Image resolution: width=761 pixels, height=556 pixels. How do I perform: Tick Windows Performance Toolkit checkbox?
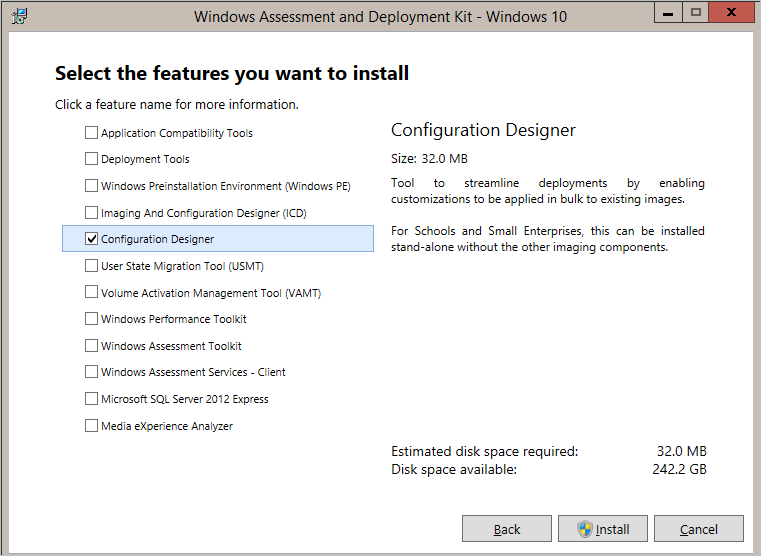[x=91, y=319]
